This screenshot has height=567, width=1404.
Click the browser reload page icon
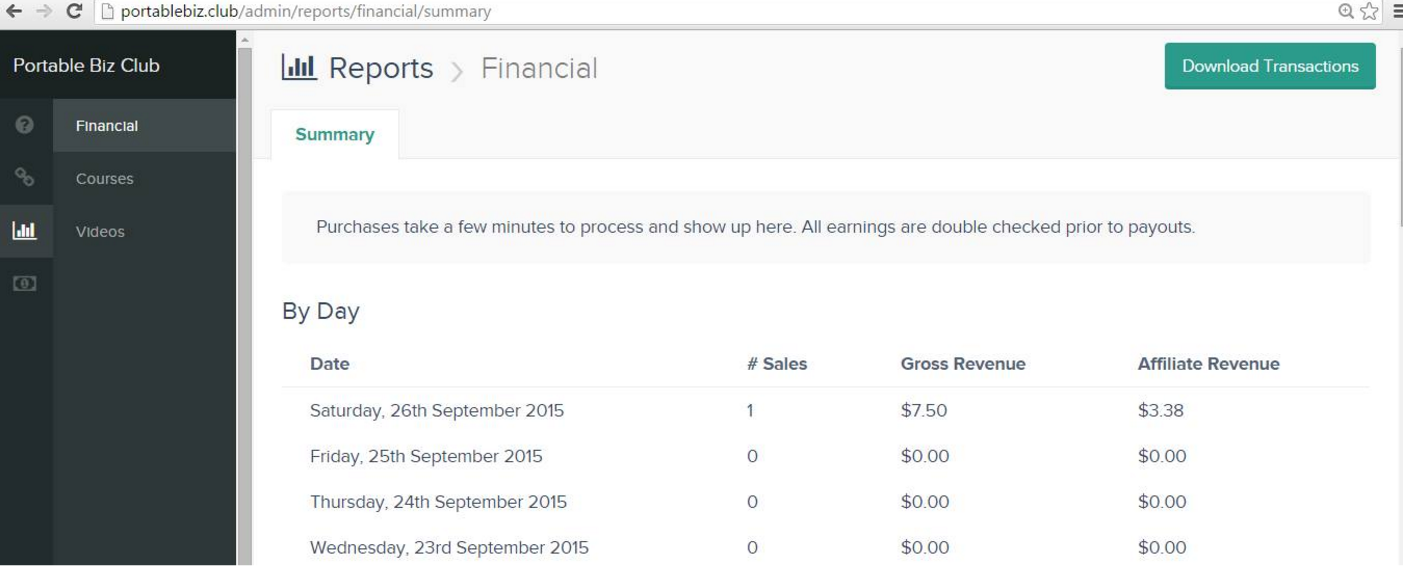coord(73,12)
